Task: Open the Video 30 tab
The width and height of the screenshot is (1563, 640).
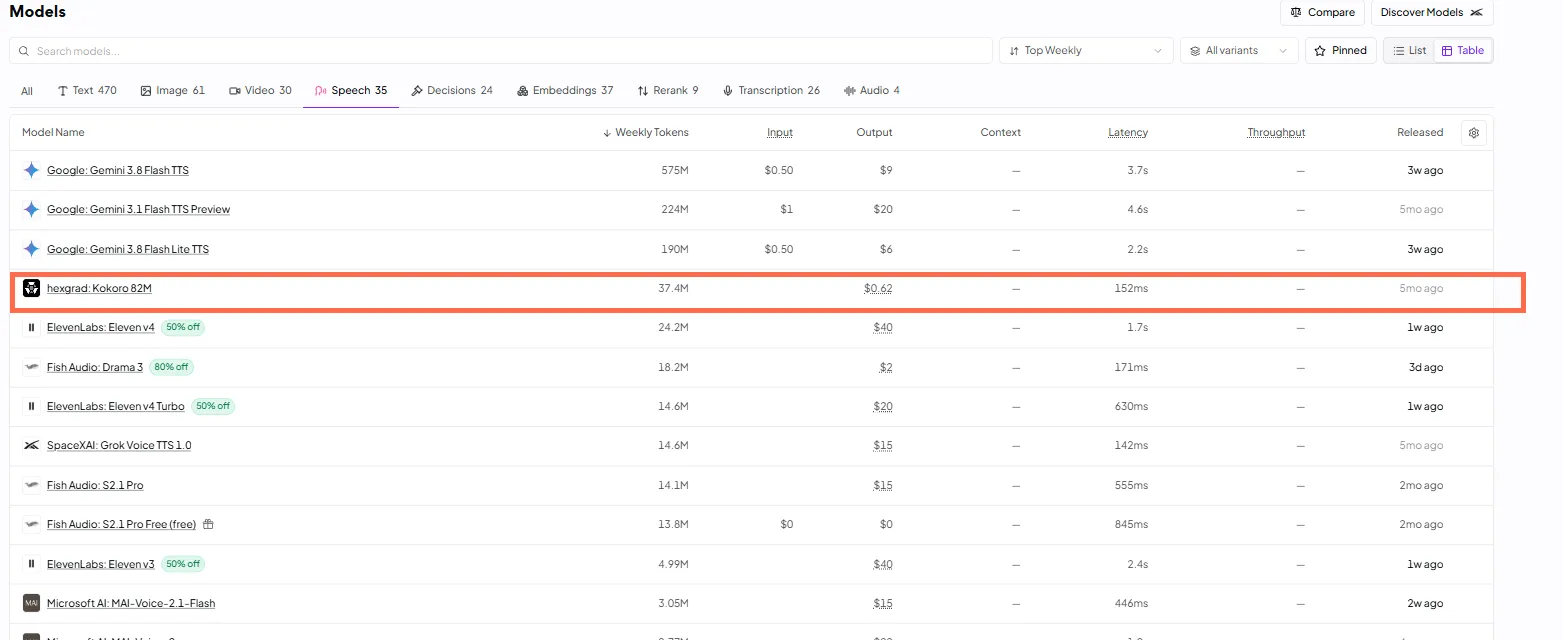Action: [x=260, y=90]
